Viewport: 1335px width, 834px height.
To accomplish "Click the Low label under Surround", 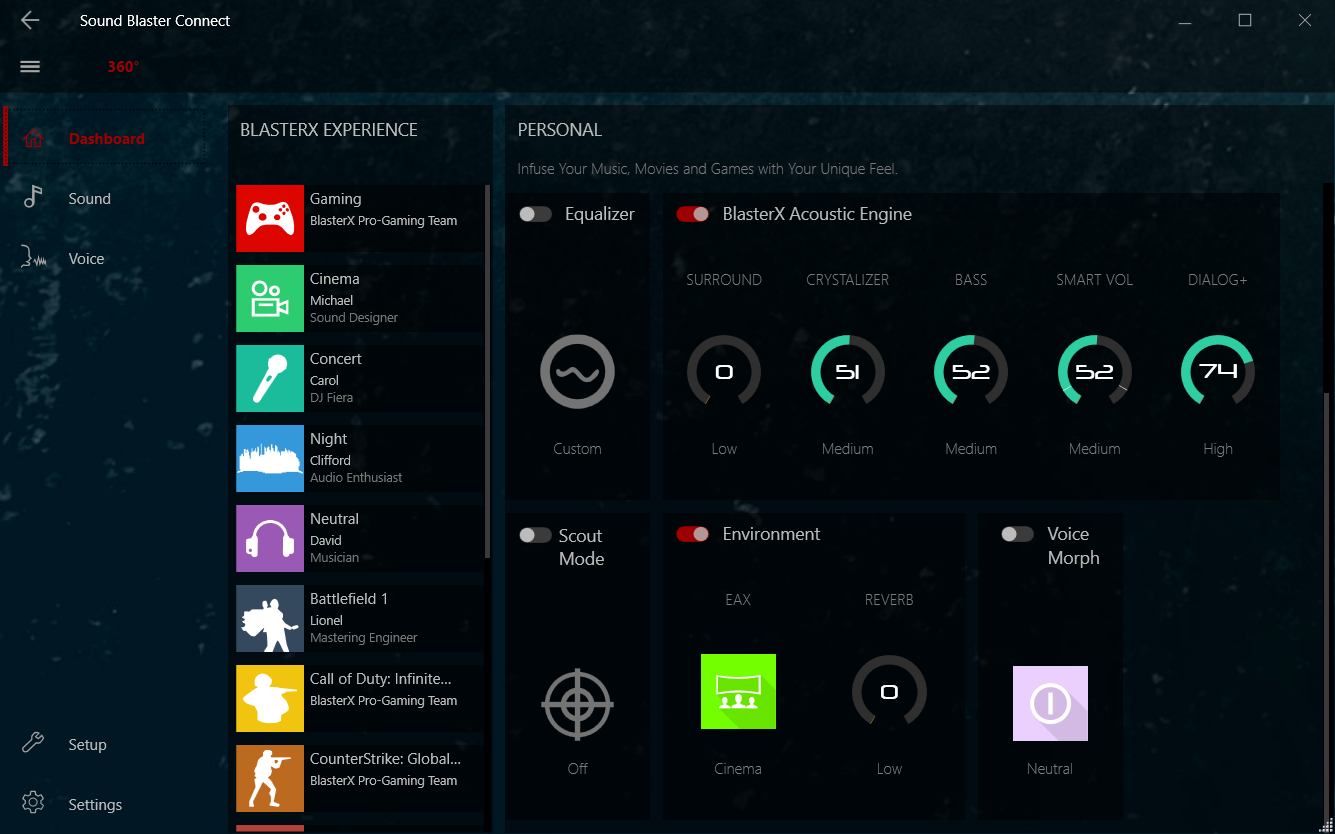I will coord(724,449).
